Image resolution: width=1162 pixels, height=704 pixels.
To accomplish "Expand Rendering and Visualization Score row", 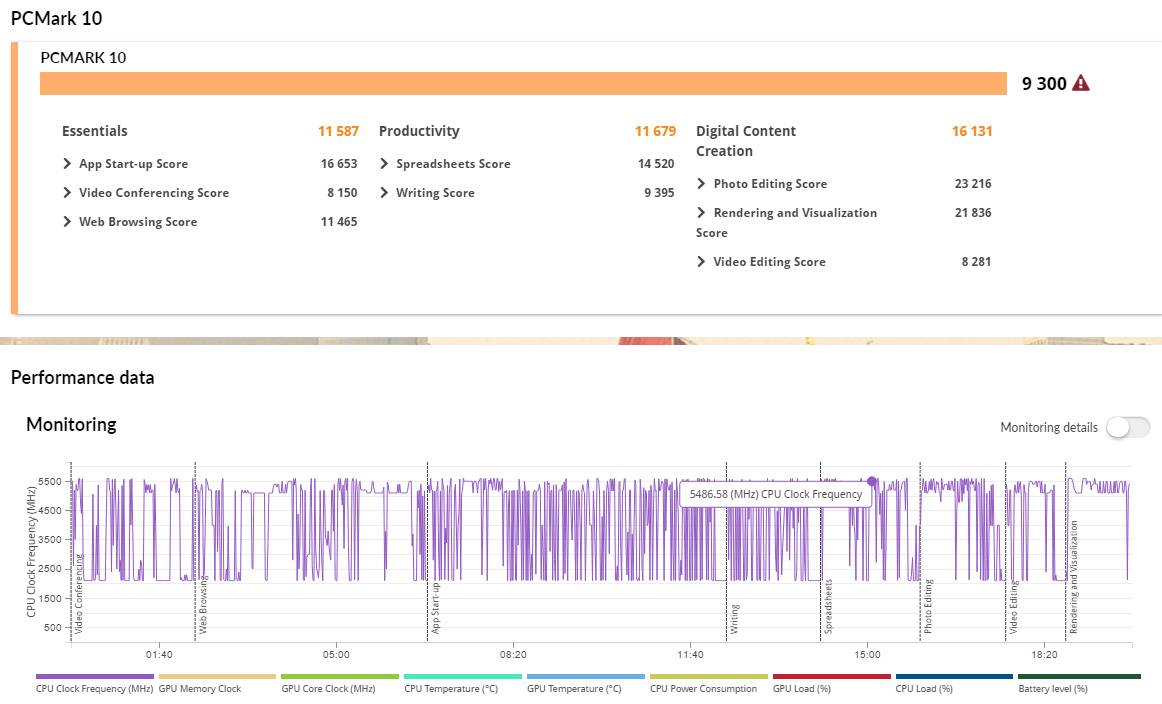I will point(702,213).
